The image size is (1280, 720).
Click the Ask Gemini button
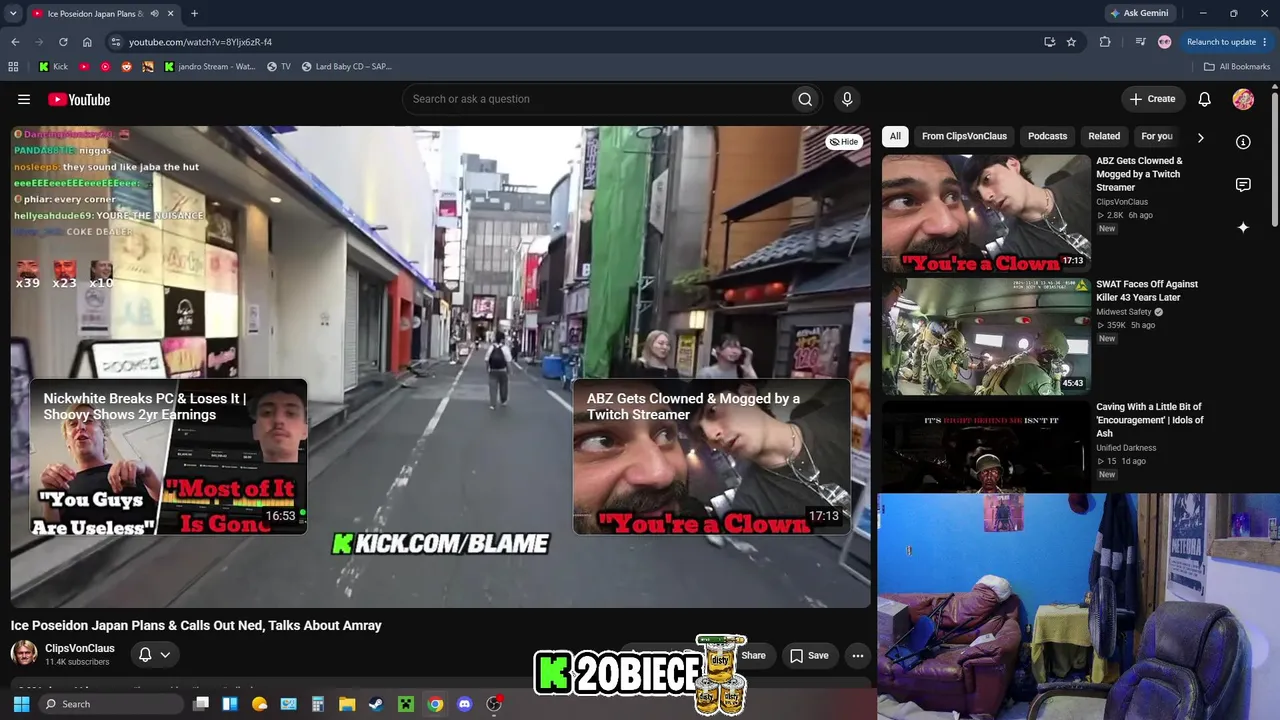(1138, 14)
